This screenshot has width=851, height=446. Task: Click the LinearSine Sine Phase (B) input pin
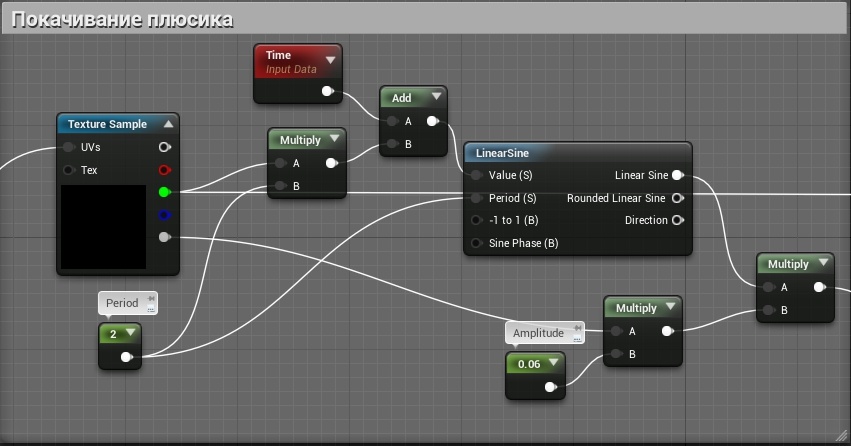pos(477,243)
